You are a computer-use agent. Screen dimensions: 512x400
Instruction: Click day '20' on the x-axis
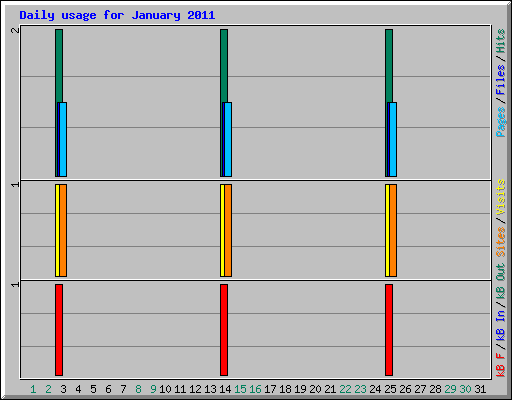(x=315, y=389)
